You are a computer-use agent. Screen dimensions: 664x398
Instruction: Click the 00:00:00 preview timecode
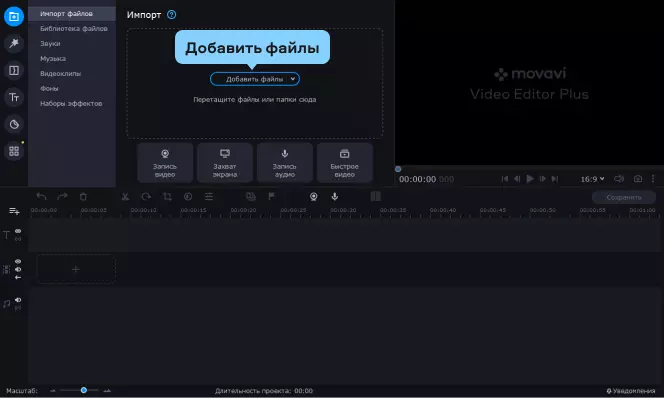[426, 180]
